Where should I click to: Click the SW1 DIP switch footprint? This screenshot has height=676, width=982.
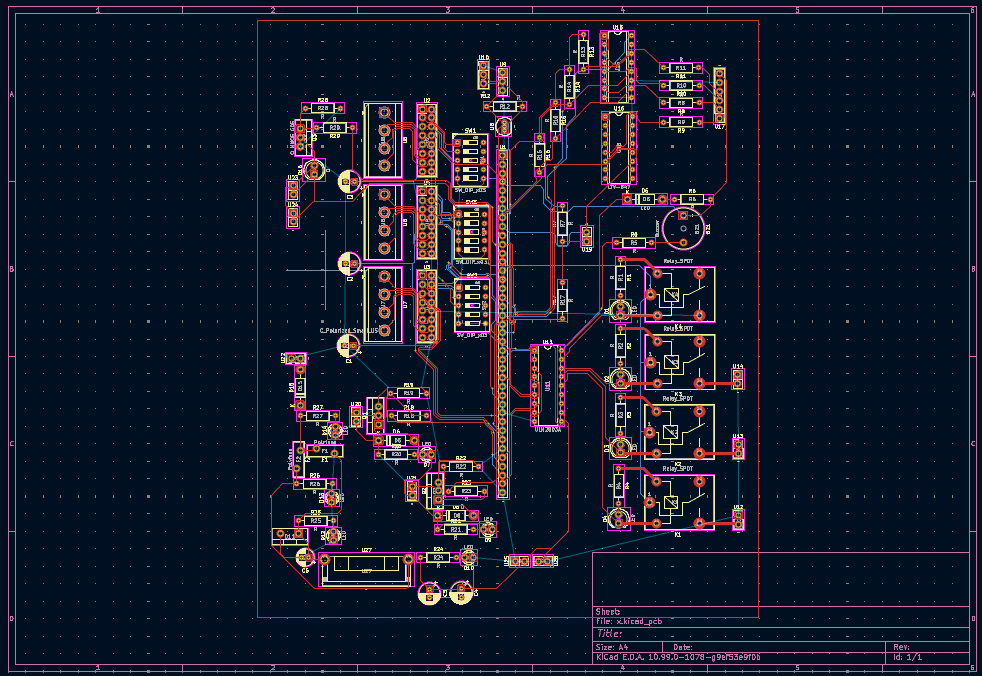tap(470, 160)
